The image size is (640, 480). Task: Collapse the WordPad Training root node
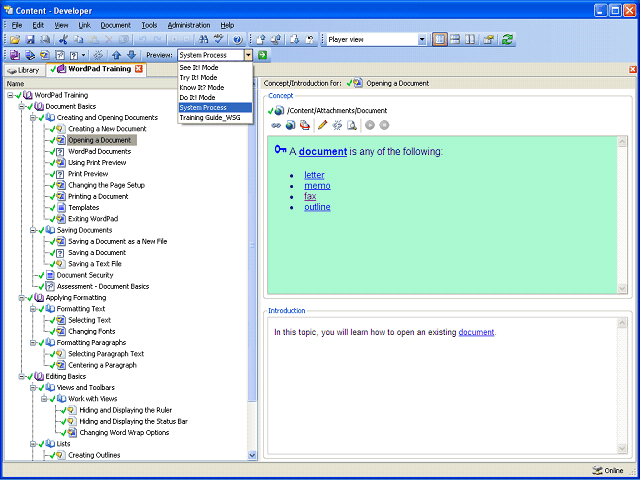click(x=10, y=95)
